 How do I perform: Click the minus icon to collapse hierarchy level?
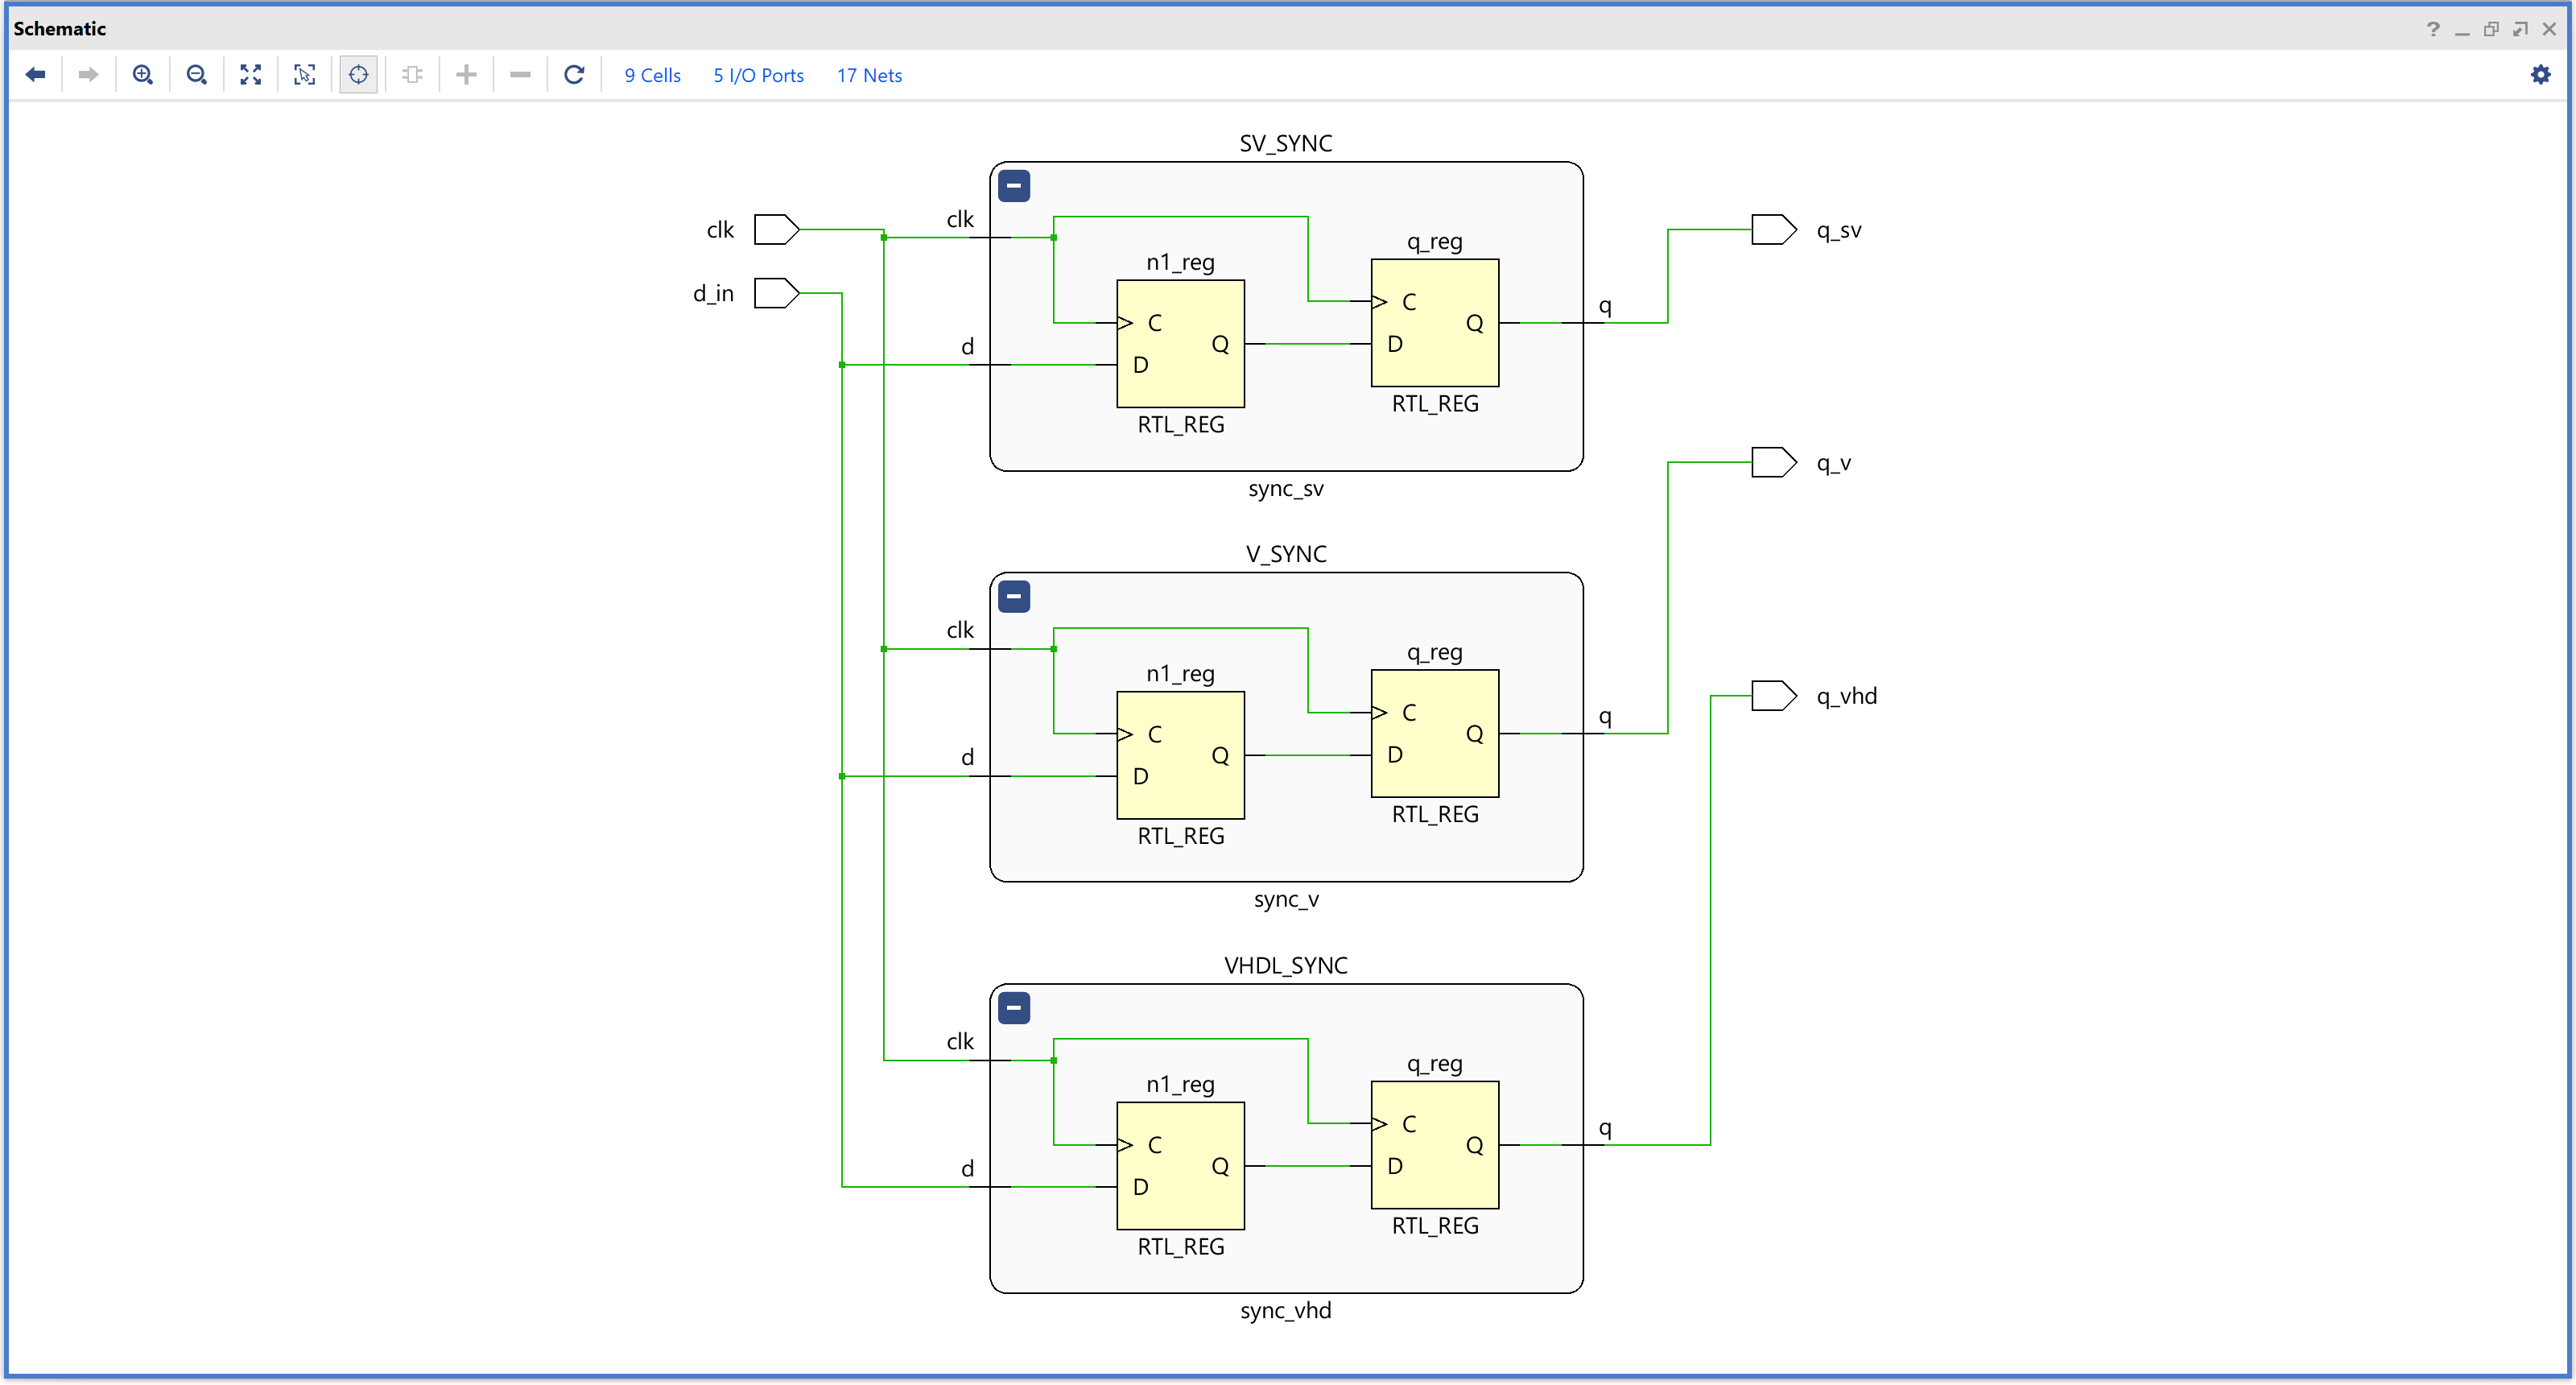pos(520,74)
